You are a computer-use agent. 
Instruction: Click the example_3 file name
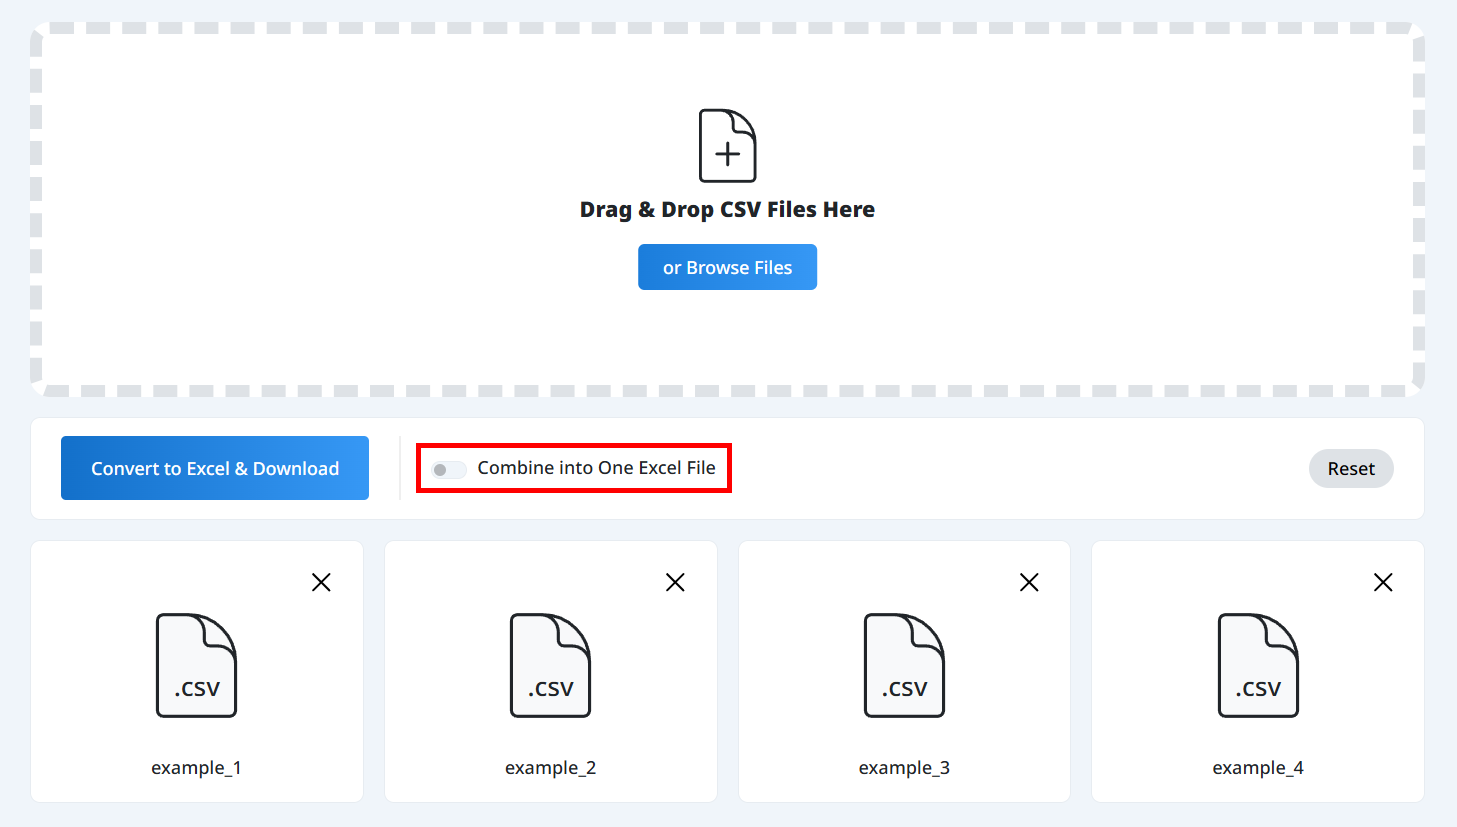[904, 768]
